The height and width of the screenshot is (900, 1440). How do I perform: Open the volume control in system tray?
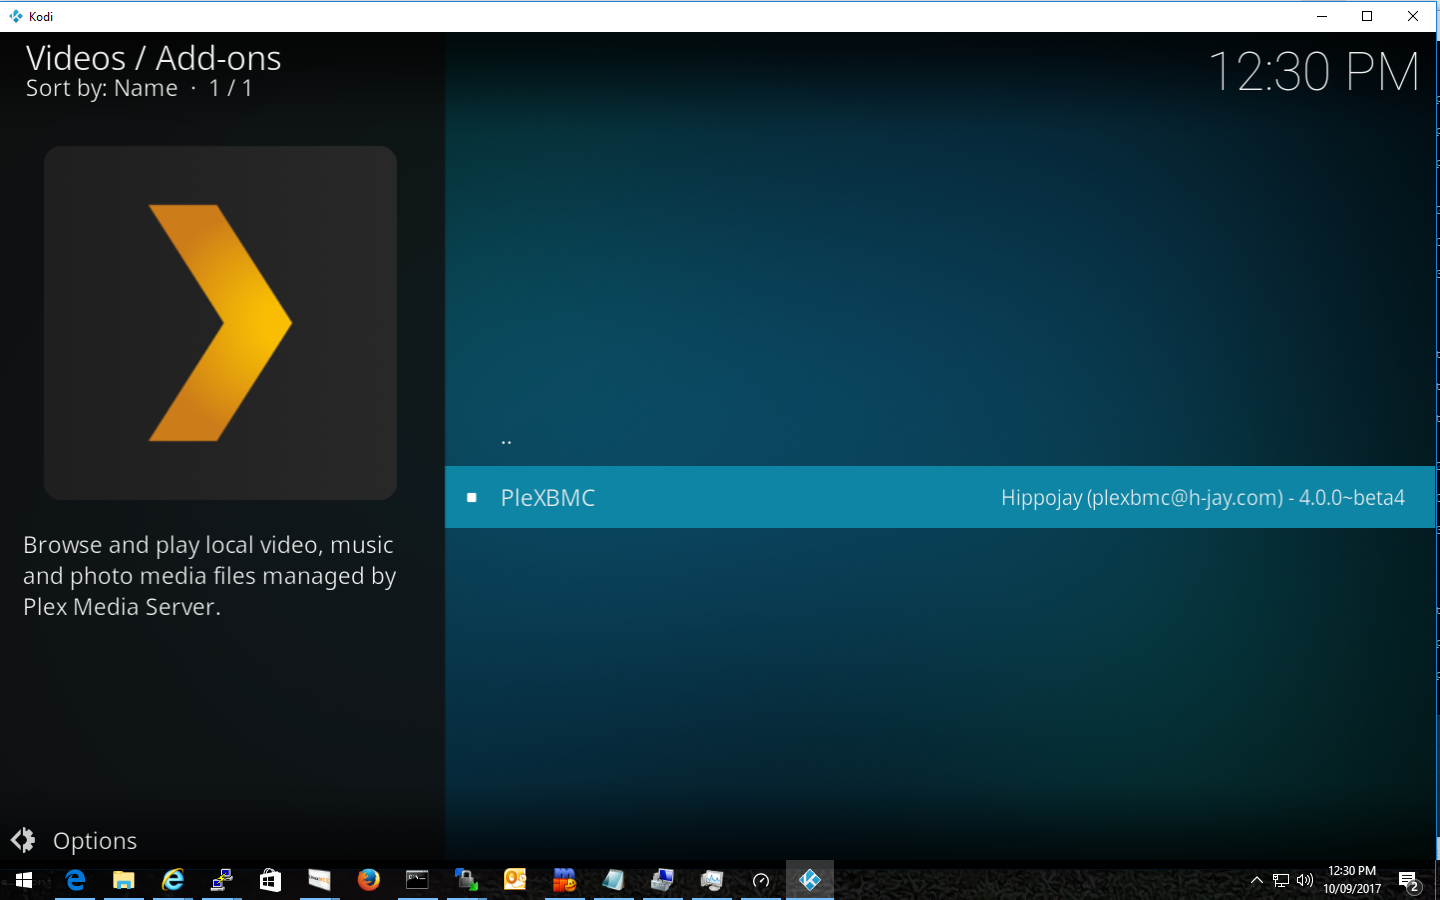[1305, 880]
